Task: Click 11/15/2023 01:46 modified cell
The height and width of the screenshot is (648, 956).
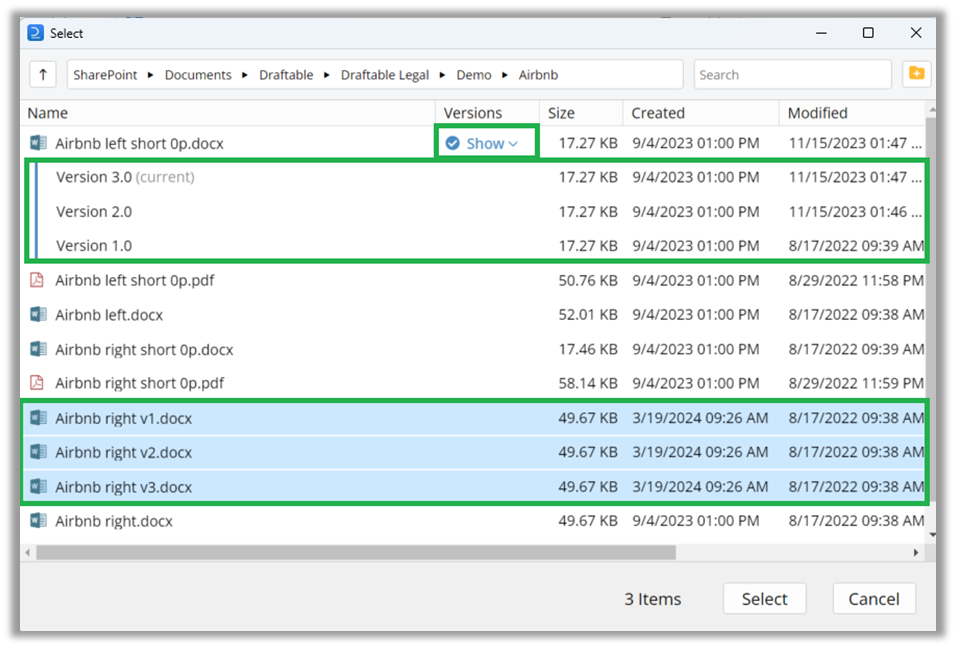Action: [x=855, y=212]
